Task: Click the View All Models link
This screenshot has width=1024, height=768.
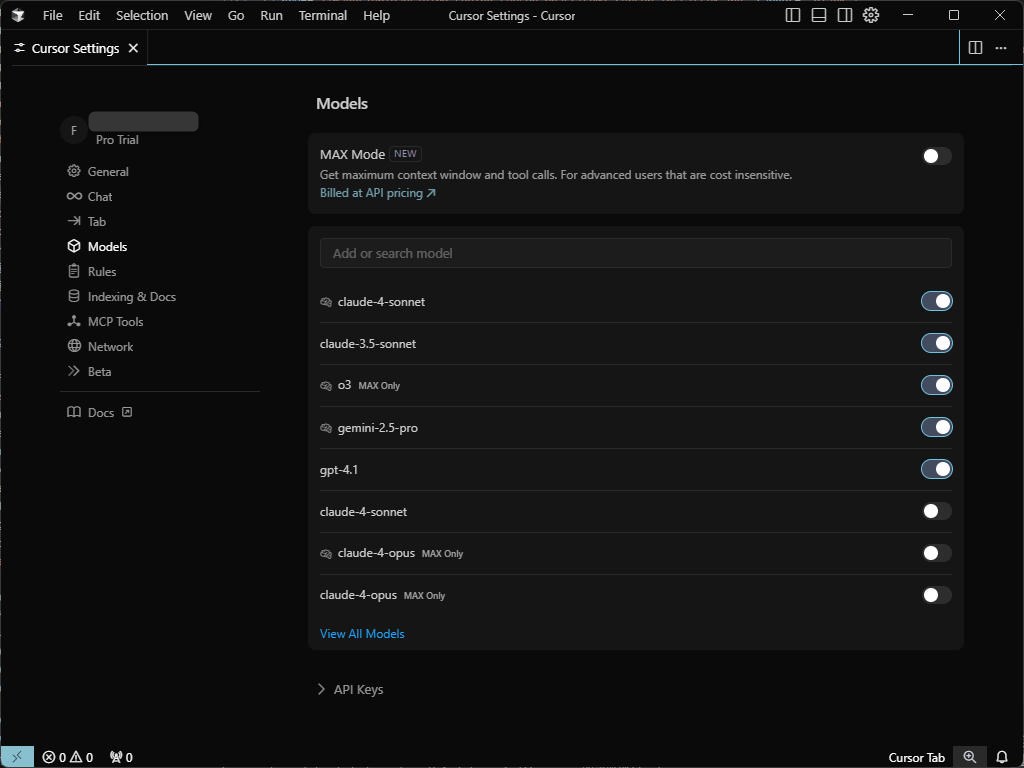Action: point(362,633)
